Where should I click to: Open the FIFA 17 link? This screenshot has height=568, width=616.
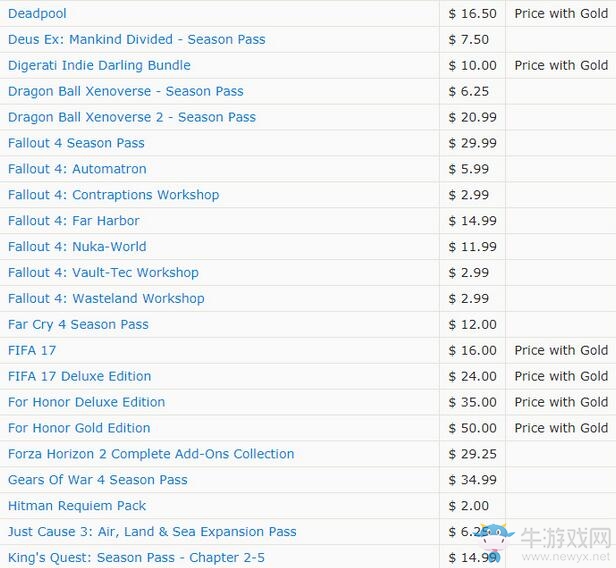tap(32, 351)
